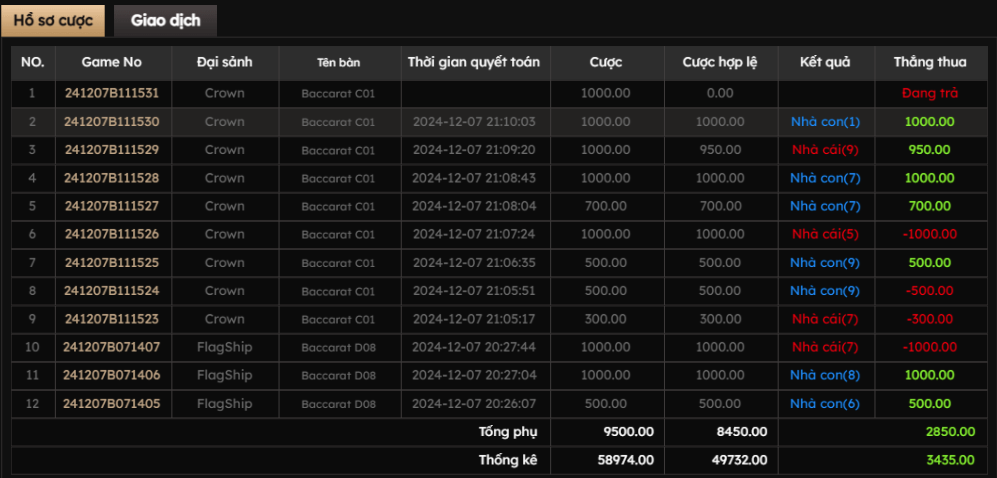Screen dimensions: 997x478
Task: Click the Đang trả status
Action: tap(930, 93)
